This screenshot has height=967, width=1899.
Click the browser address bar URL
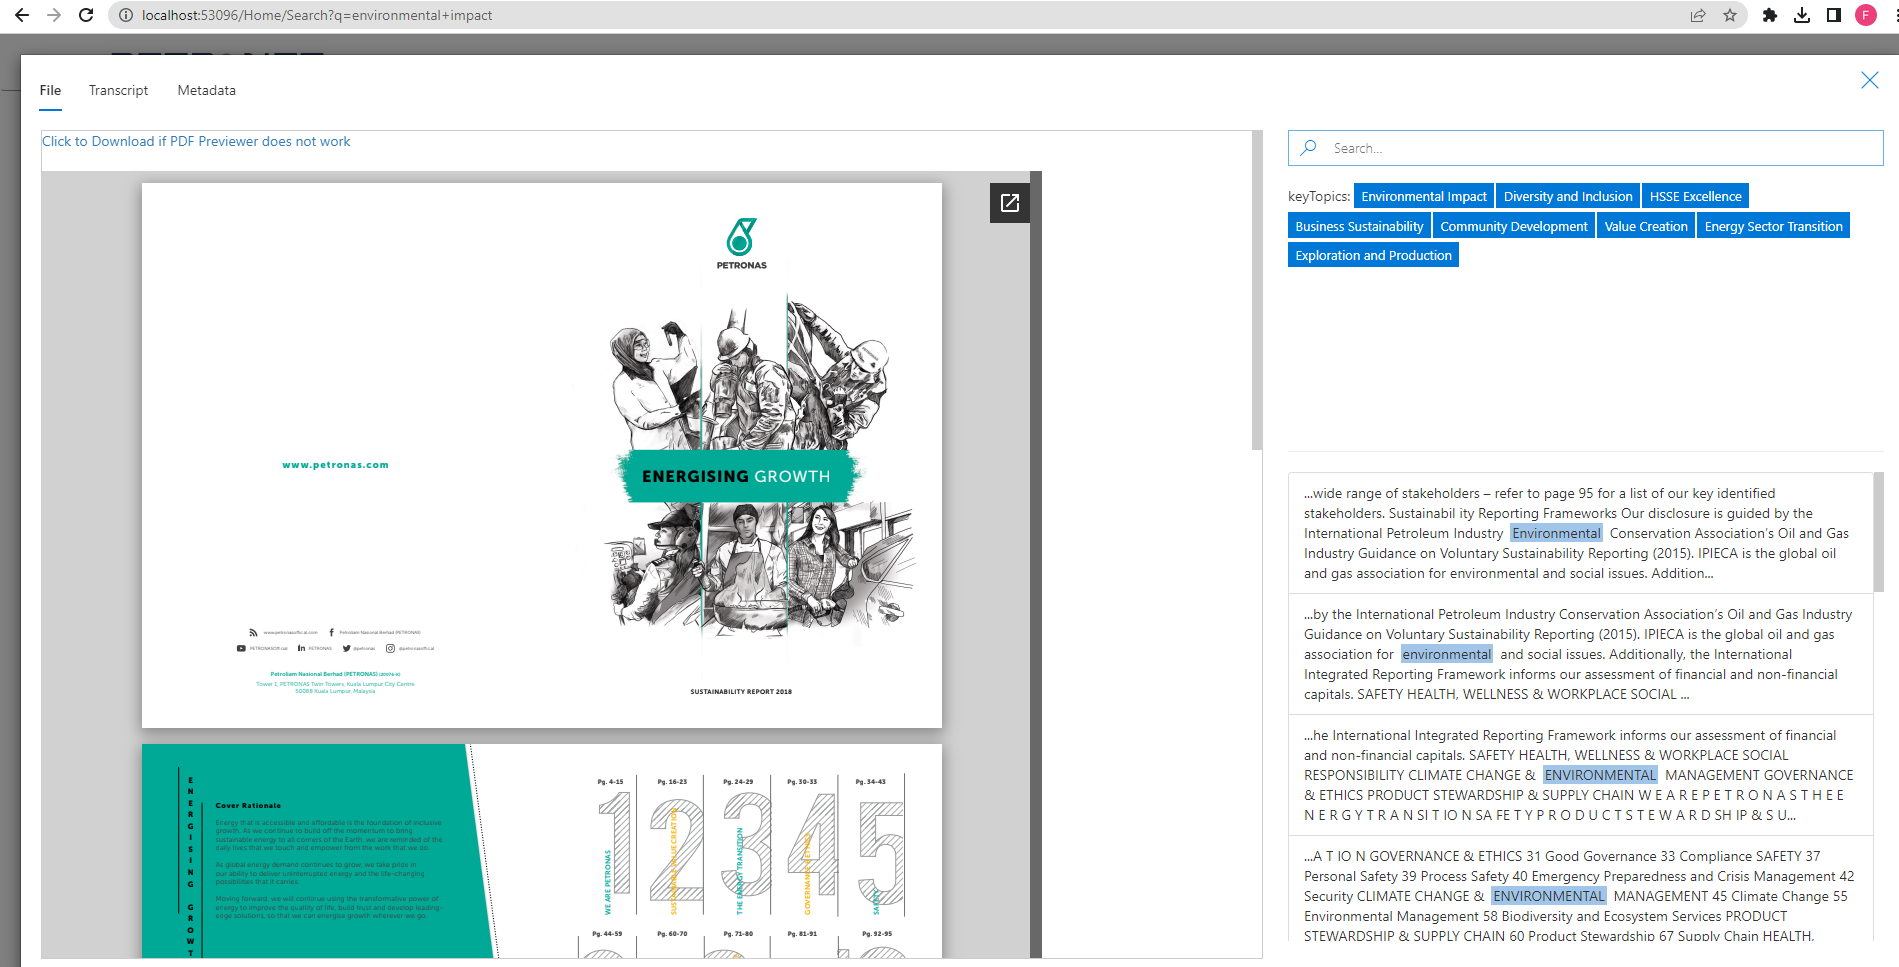(x=317, y=15)
